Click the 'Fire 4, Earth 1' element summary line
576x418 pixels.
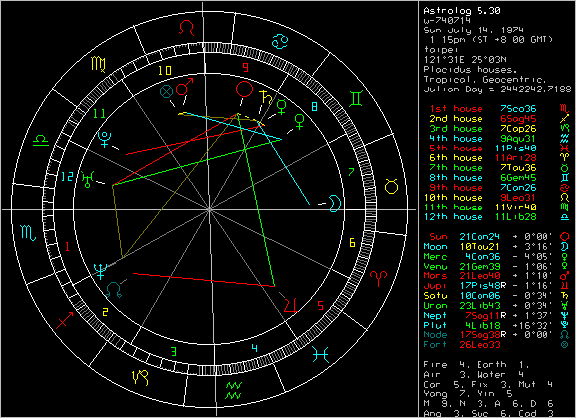tap(476, 365)
